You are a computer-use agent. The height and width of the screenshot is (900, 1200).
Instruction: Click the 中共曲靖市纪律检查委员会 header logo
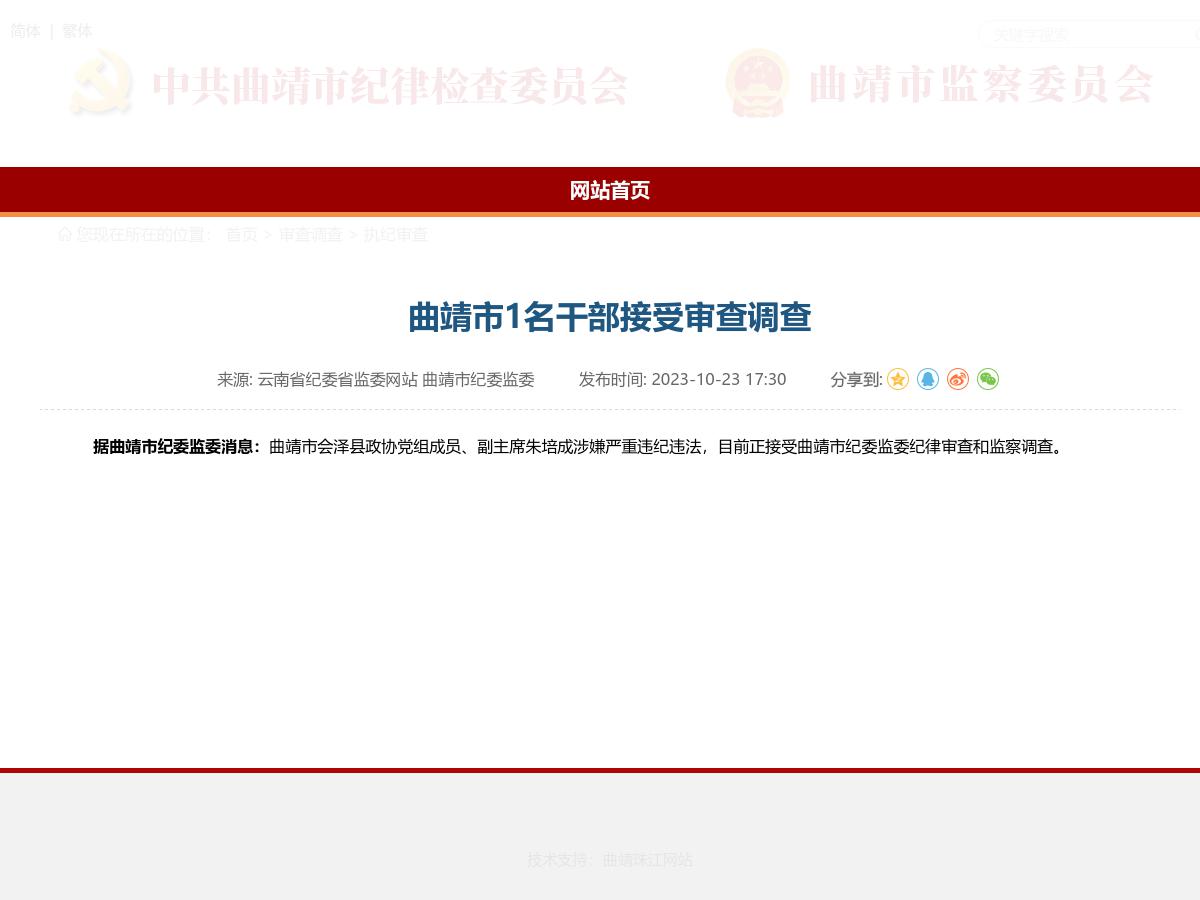point(349,84)
